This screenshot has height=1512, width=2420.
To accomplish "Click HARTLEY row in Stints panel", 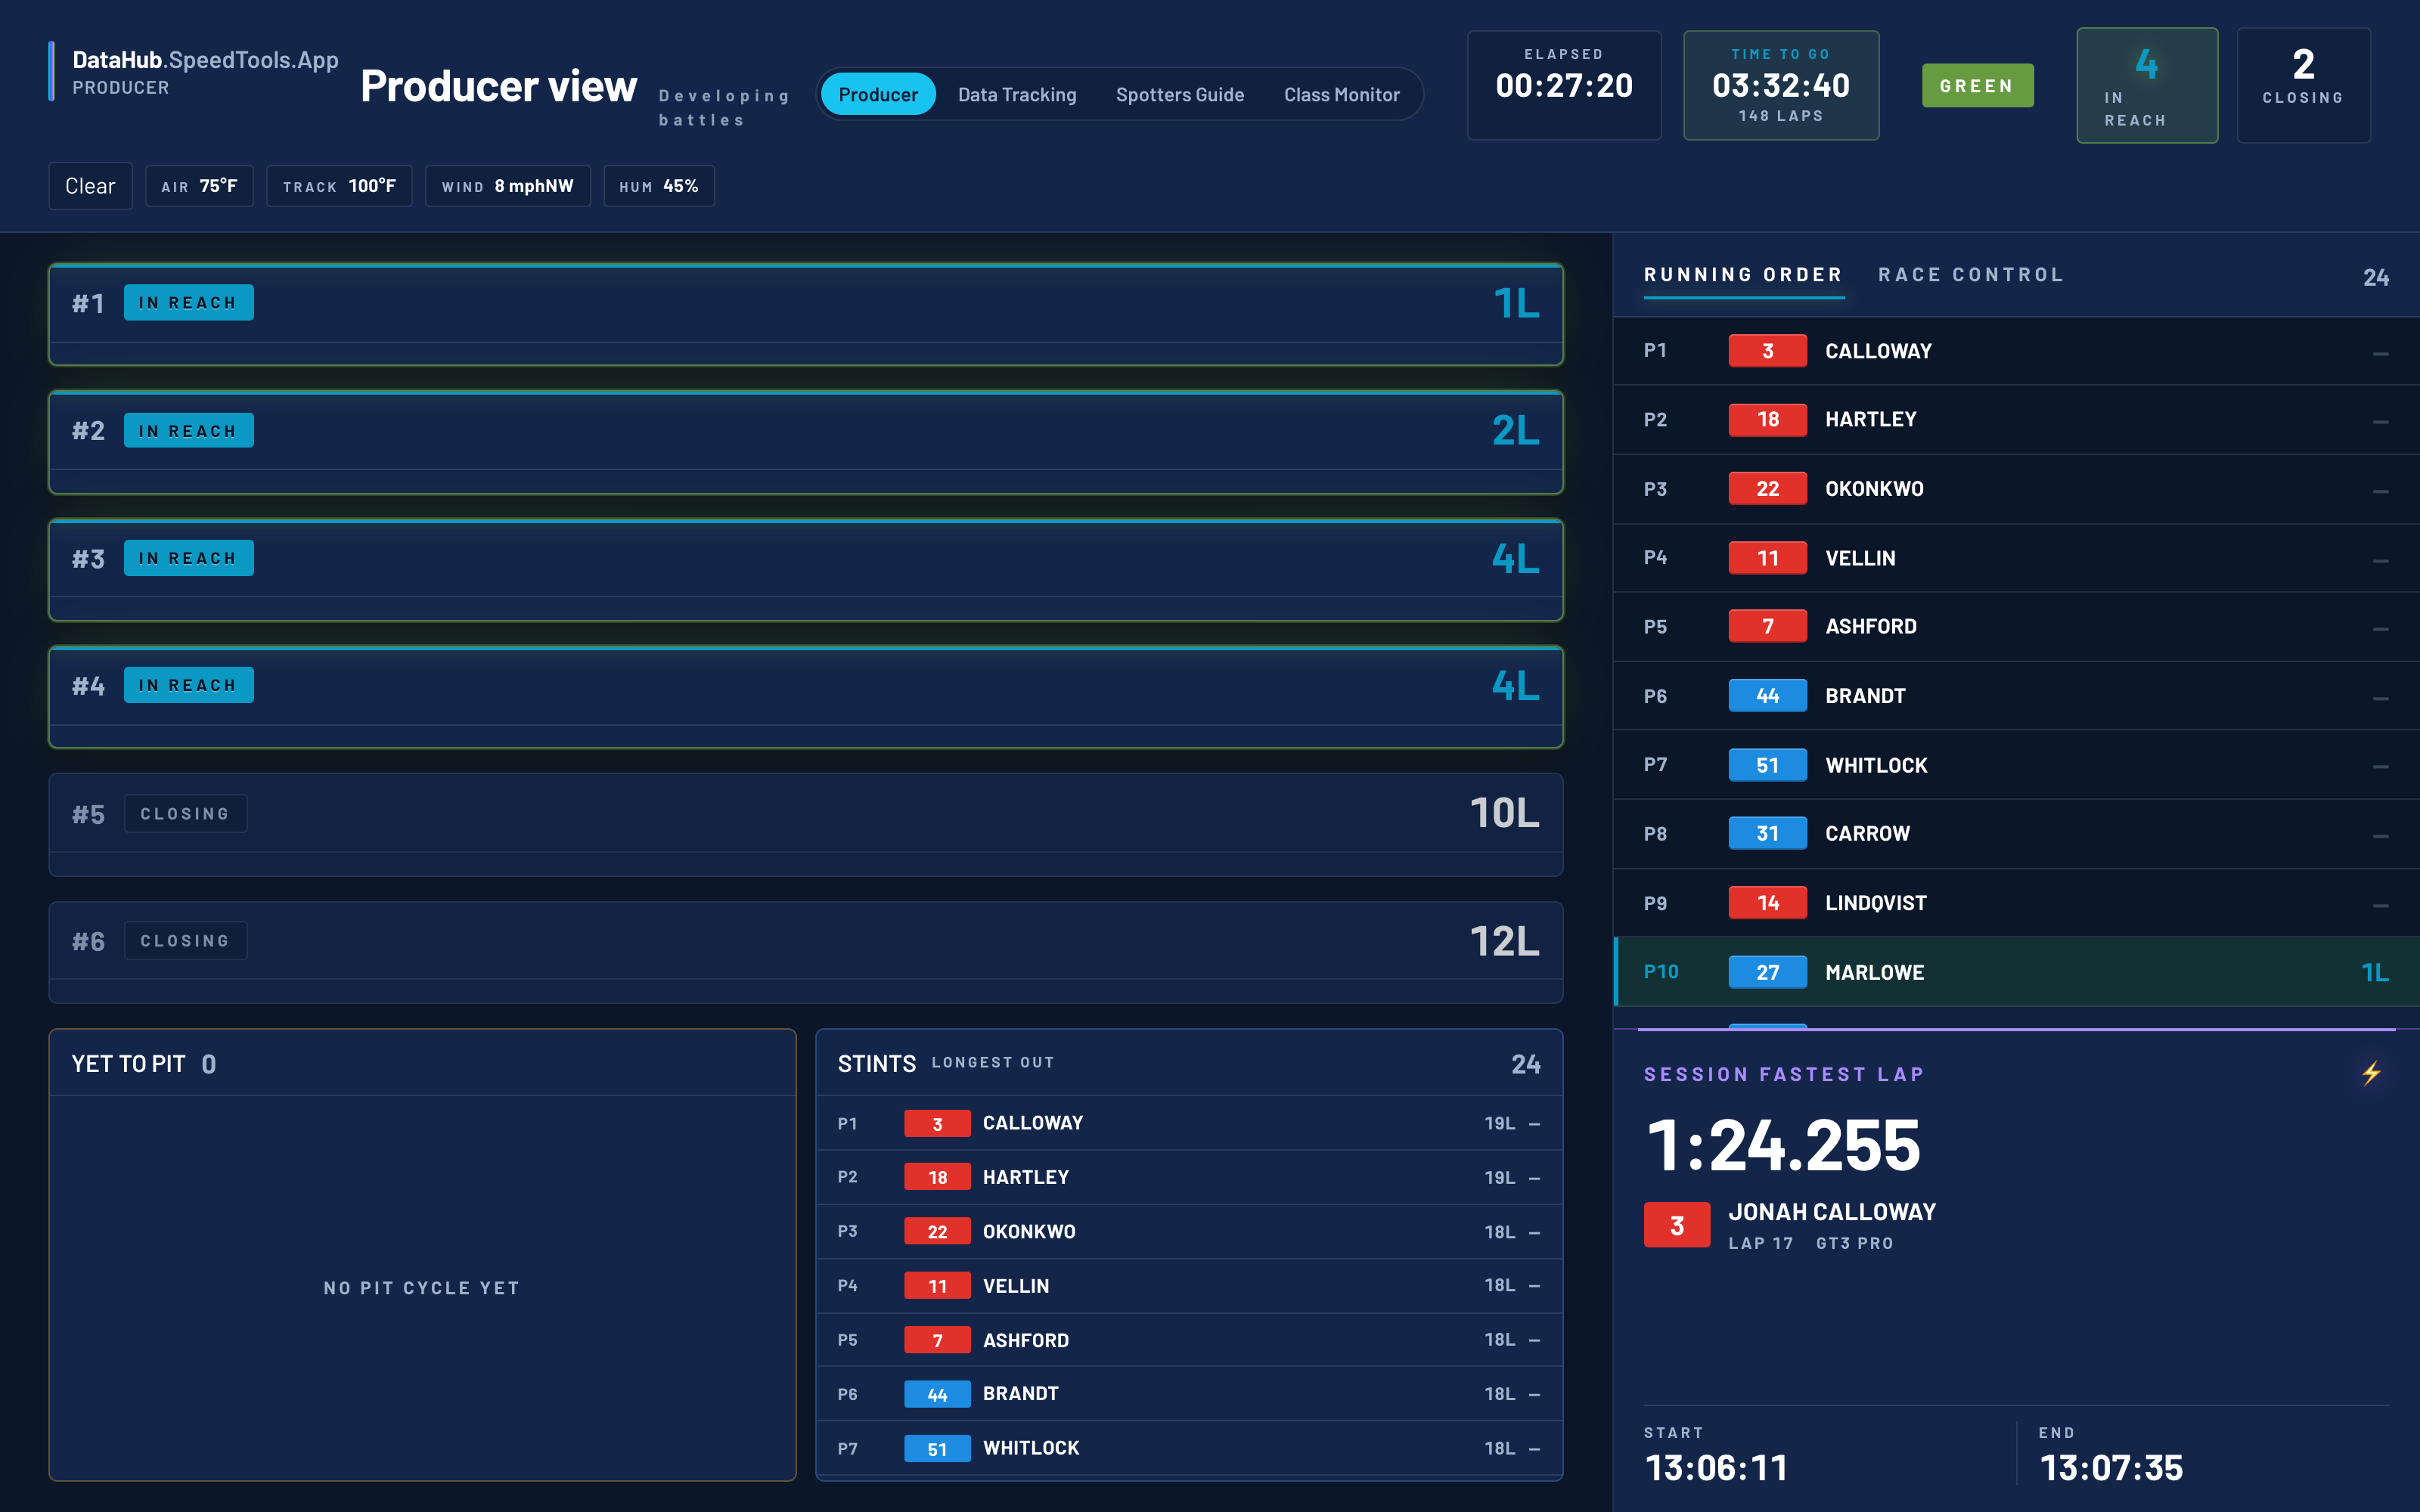I will pyautogui.click(x=1189, y=1177).
